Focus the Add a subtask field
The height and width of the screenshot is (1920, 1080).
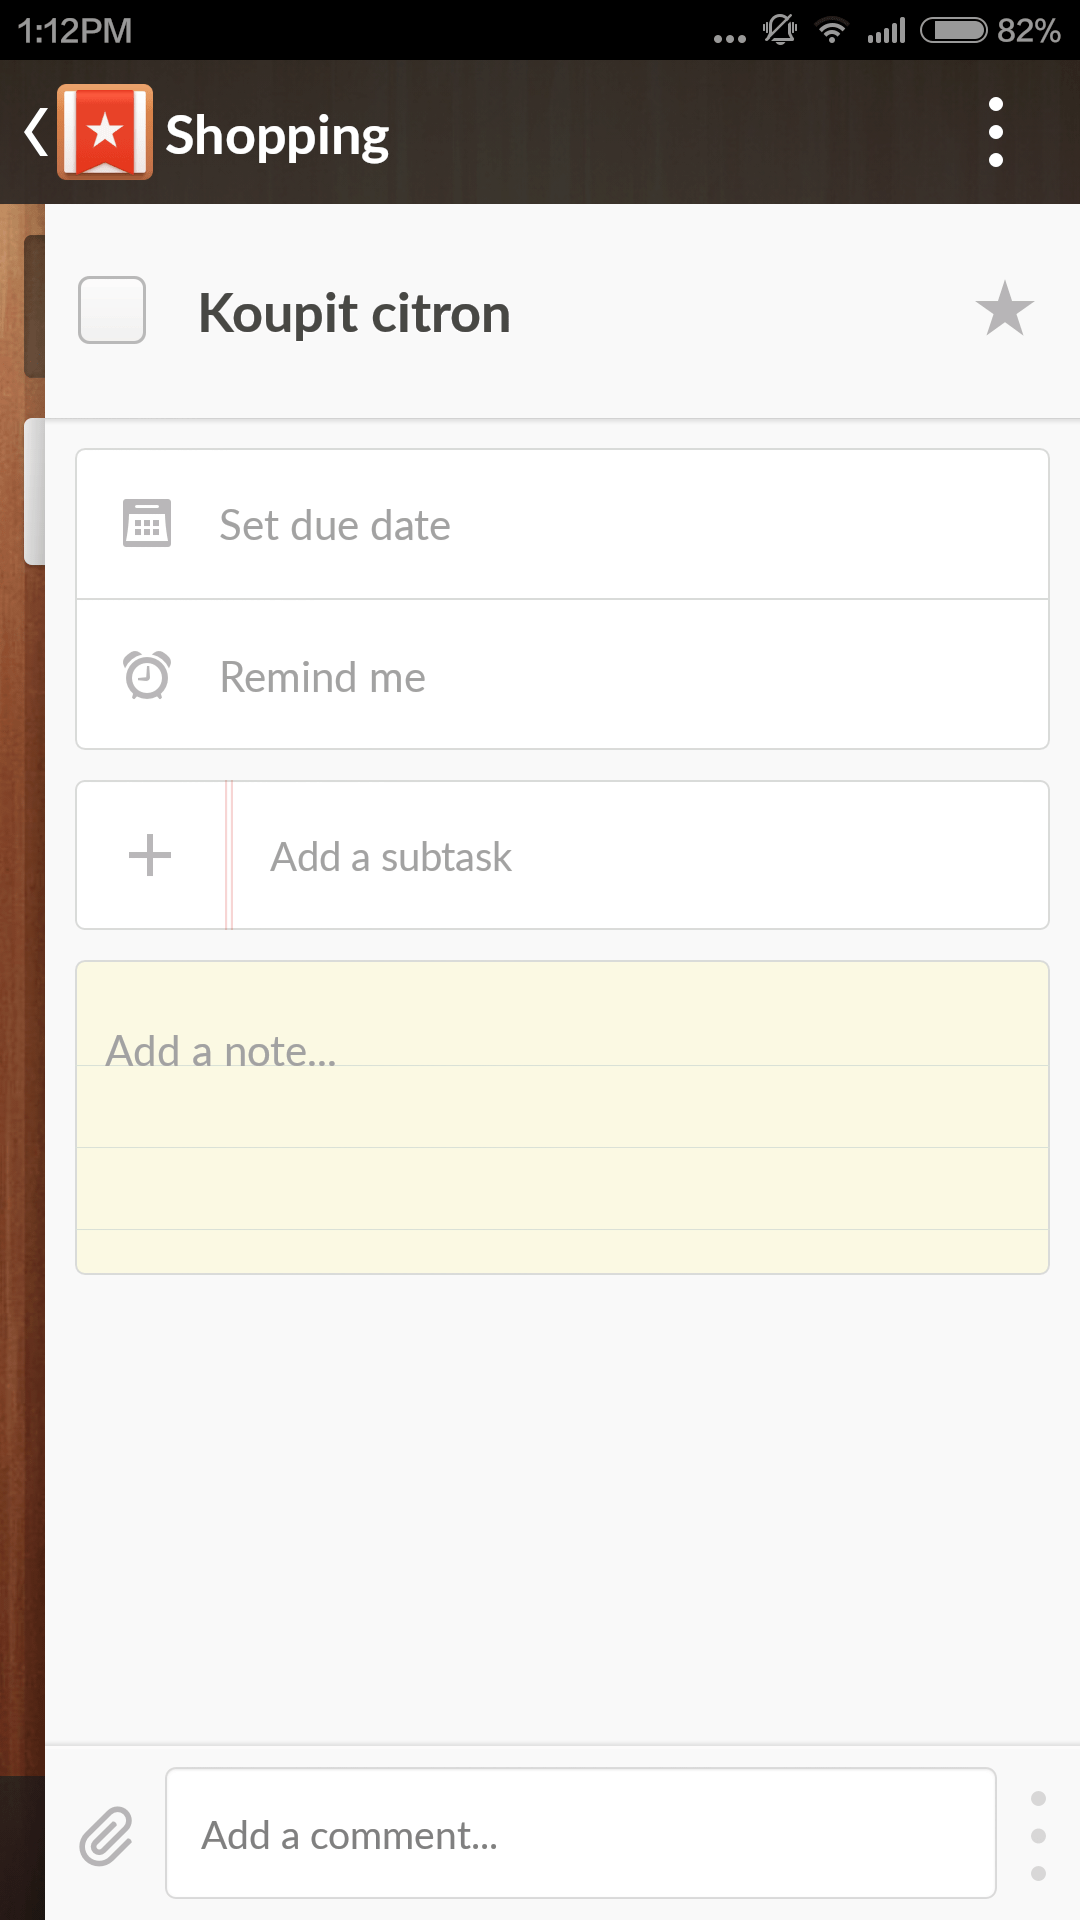[640, 856]
